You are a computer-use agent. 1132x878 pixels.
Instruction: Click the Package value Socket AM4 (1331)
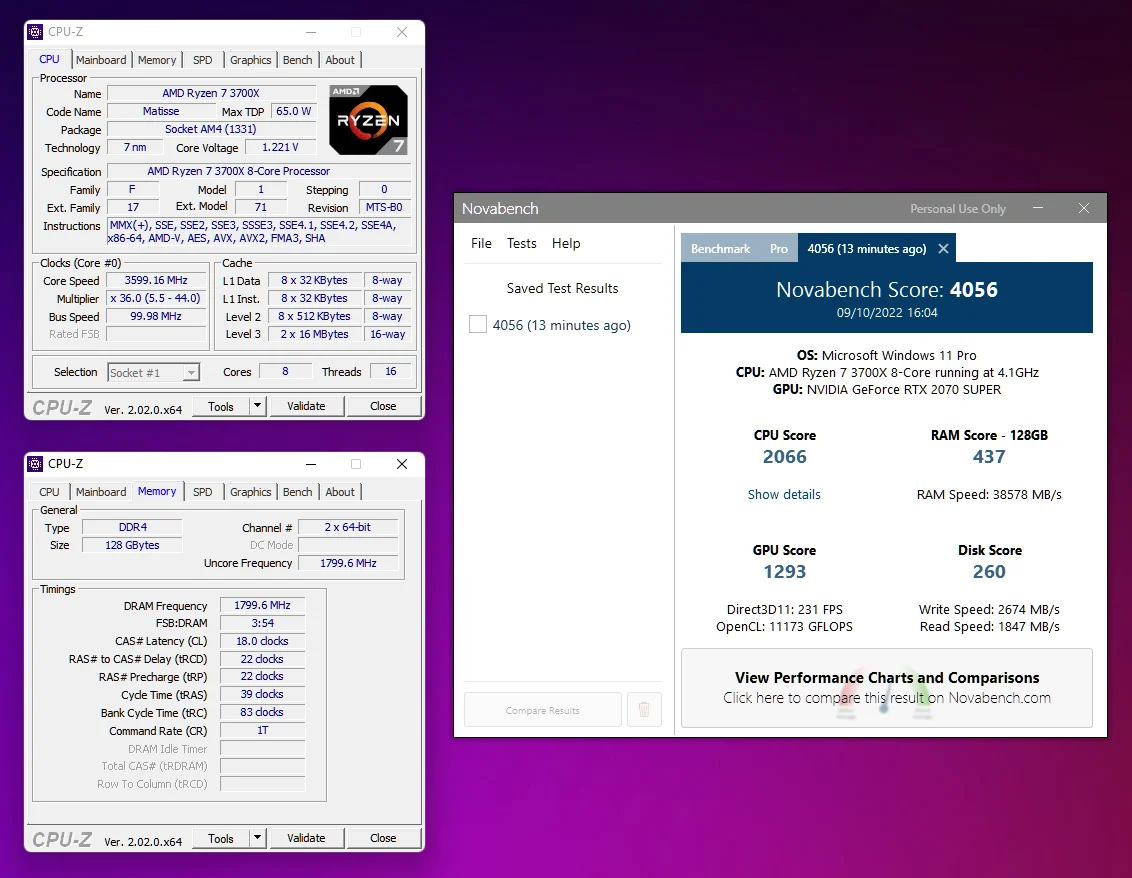[212, 129]
